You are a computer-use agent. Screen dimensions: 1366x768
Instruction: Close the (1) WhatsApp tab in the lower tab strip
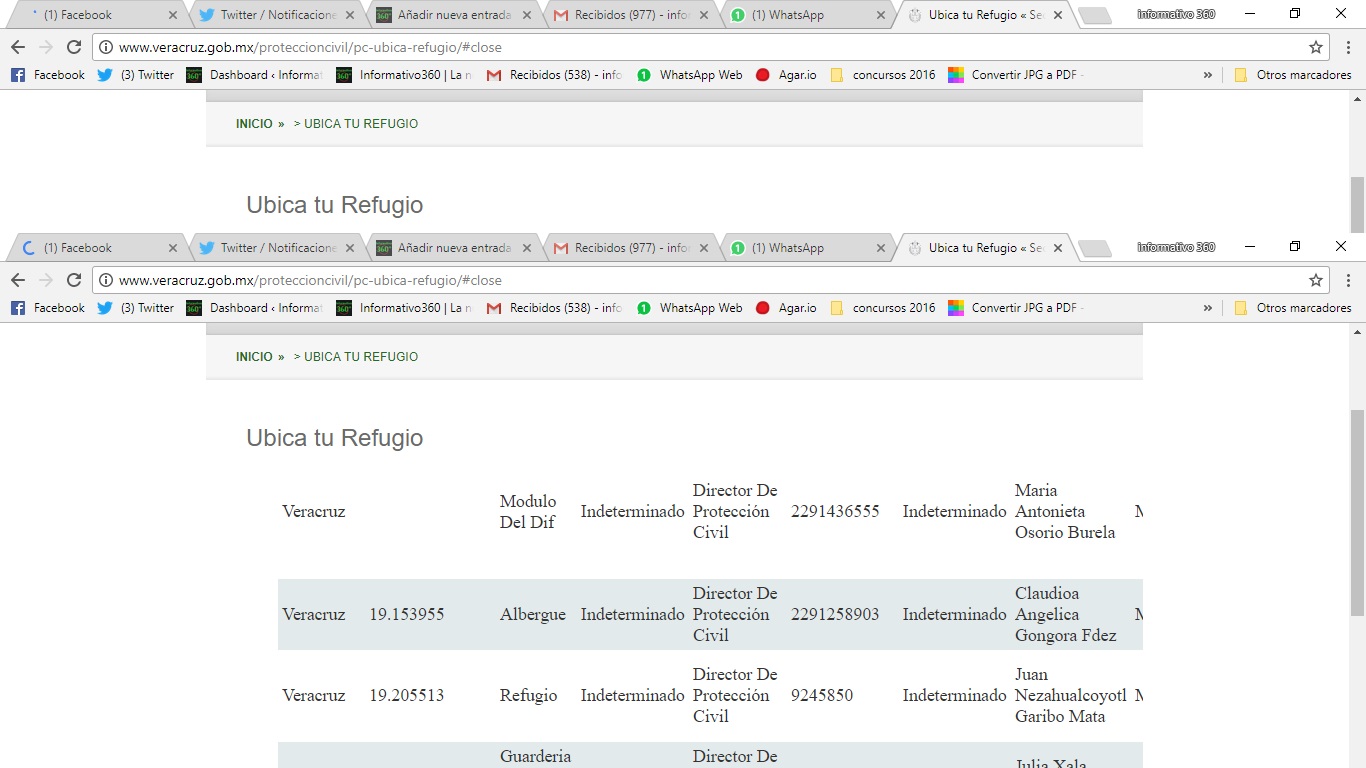click(x=881, y=248)
